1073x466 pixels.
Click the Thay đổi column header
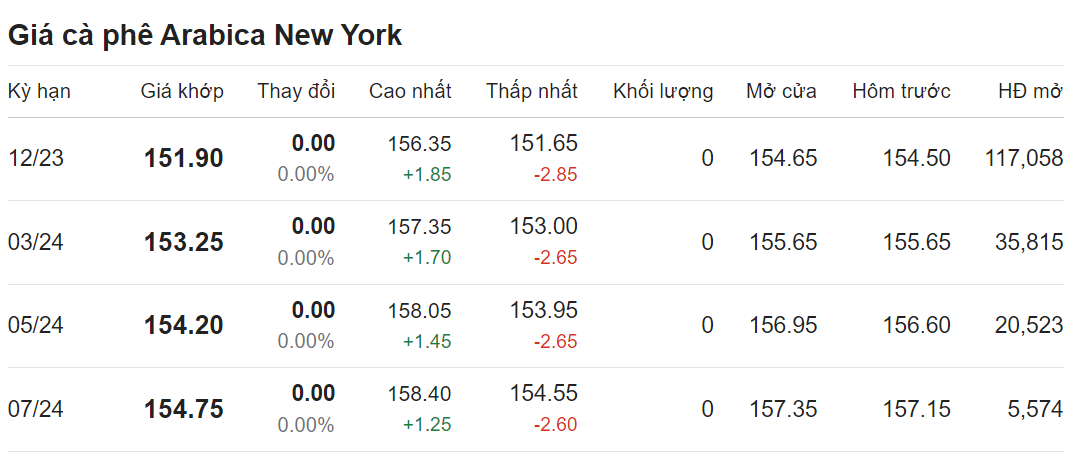tap(296, 91)
